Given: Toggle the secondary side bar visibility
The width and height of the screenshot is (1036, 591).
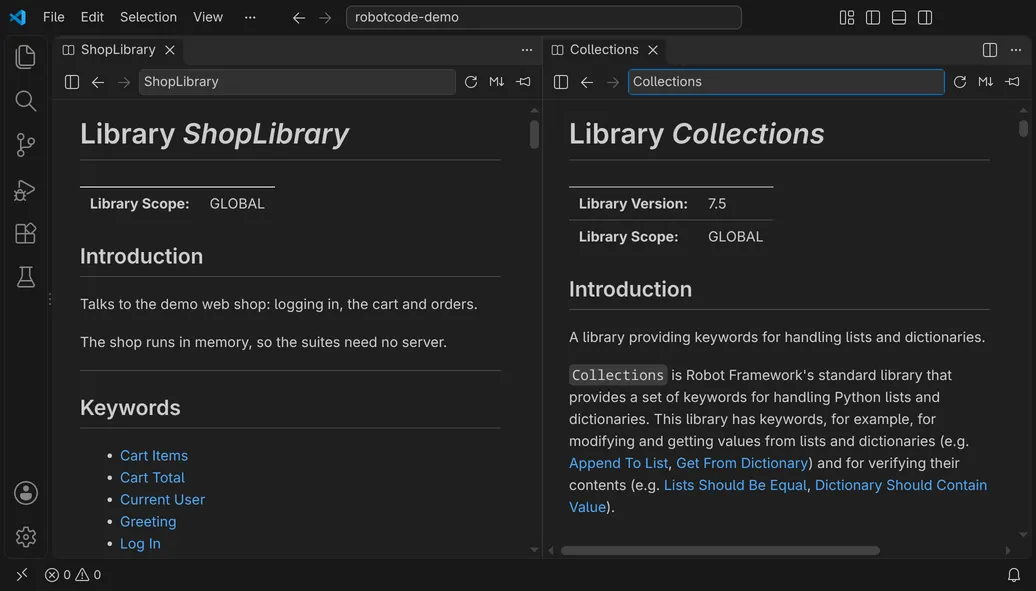Looking at the screenshot, I should (925, 17).
